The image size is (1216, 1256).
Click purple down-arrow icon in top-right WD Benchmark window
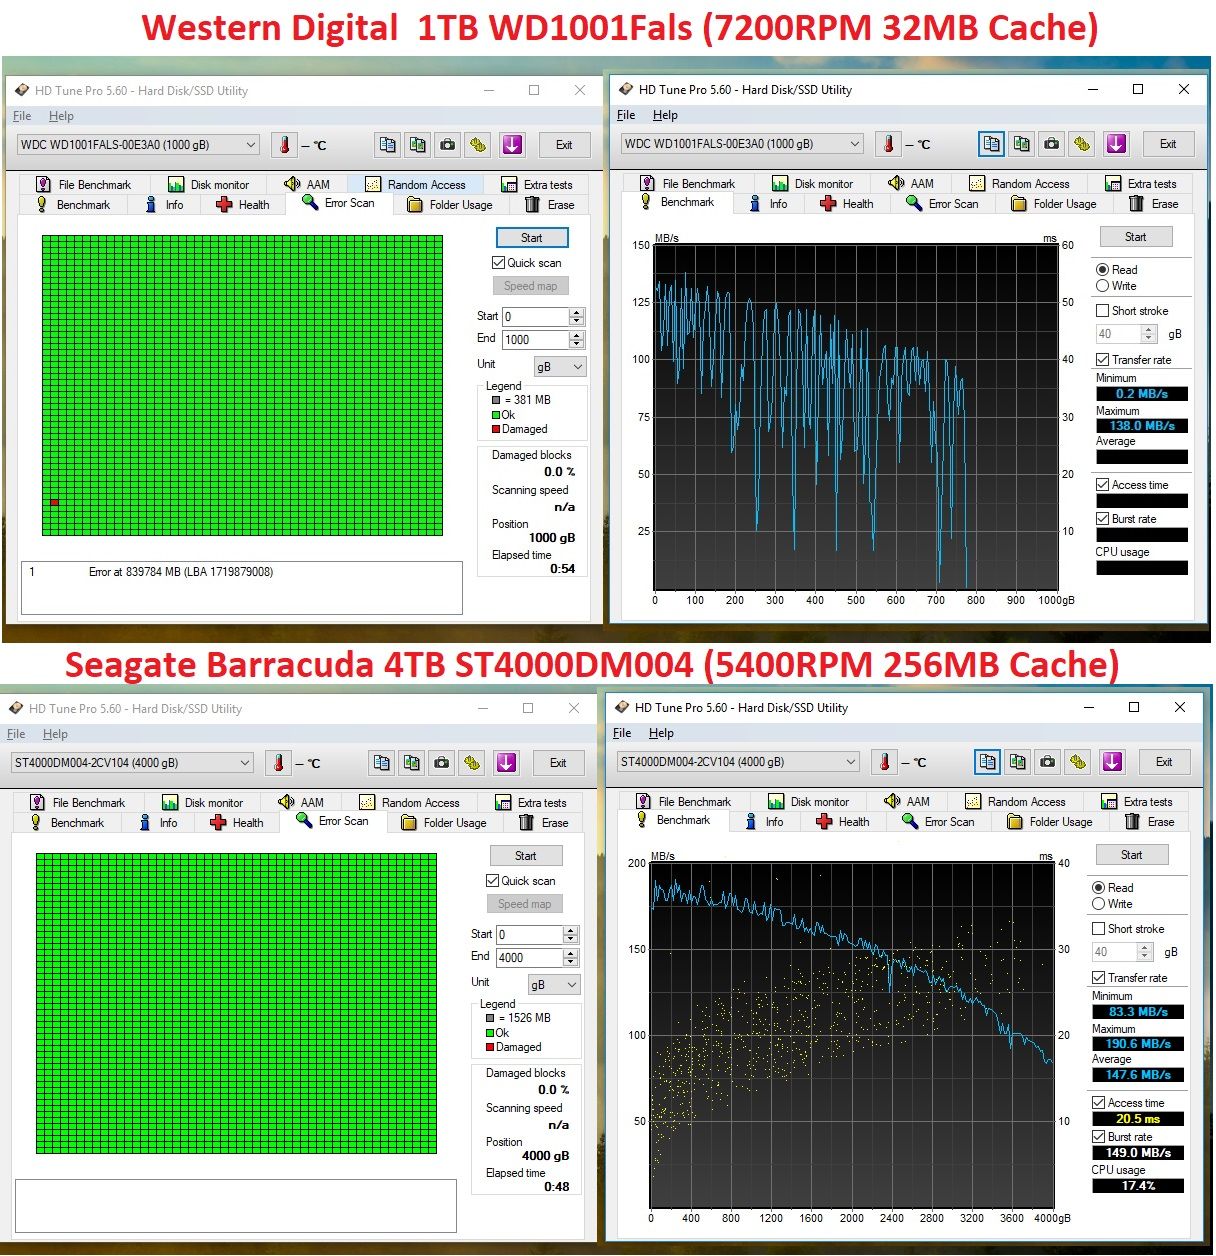click(x=1116, y=144)
